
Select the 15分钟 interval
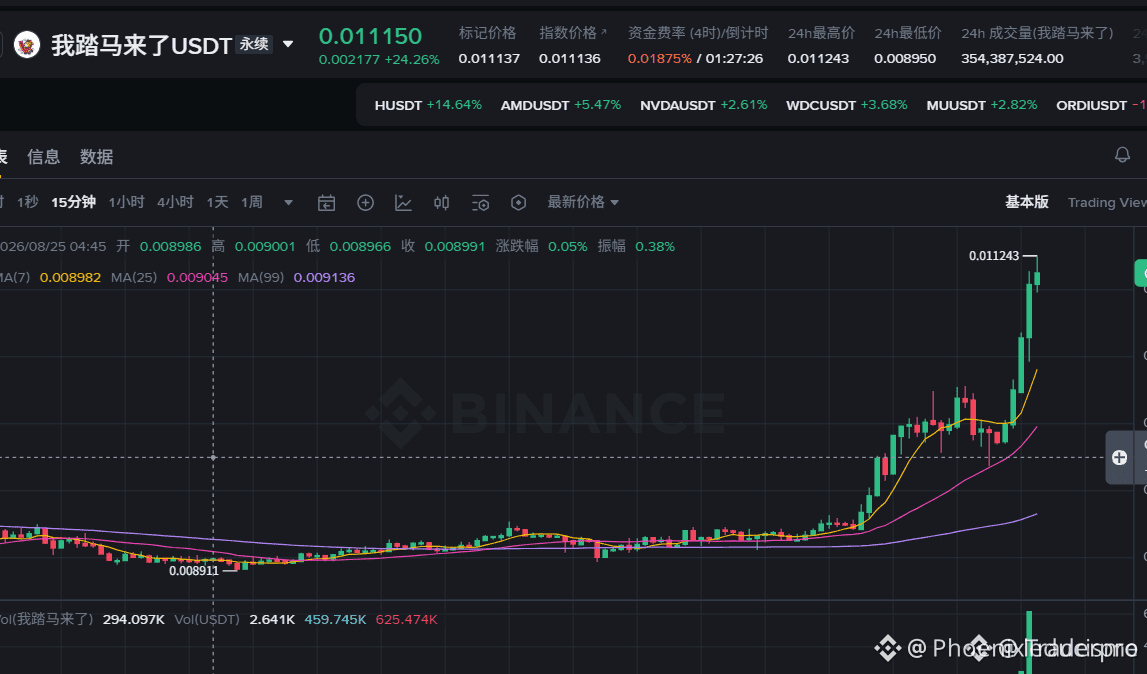[73, 202]
